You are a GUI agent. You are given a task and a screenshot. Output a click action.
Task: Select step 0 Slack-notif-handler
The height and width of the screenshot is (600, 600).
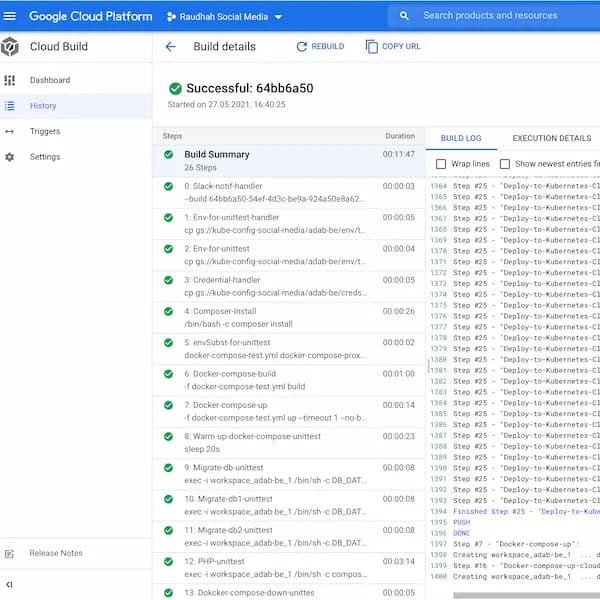click(289, 192)
